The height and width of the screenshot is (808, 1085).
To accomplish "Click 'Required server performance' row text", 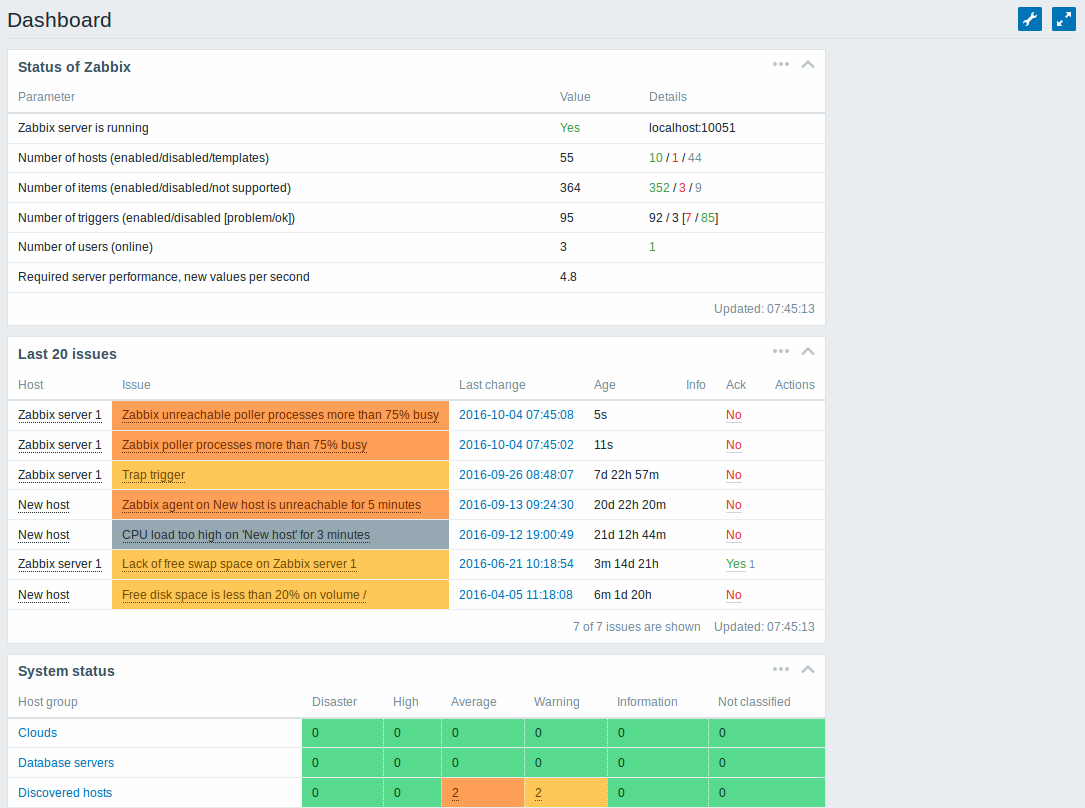I will [x=163, y=277].
